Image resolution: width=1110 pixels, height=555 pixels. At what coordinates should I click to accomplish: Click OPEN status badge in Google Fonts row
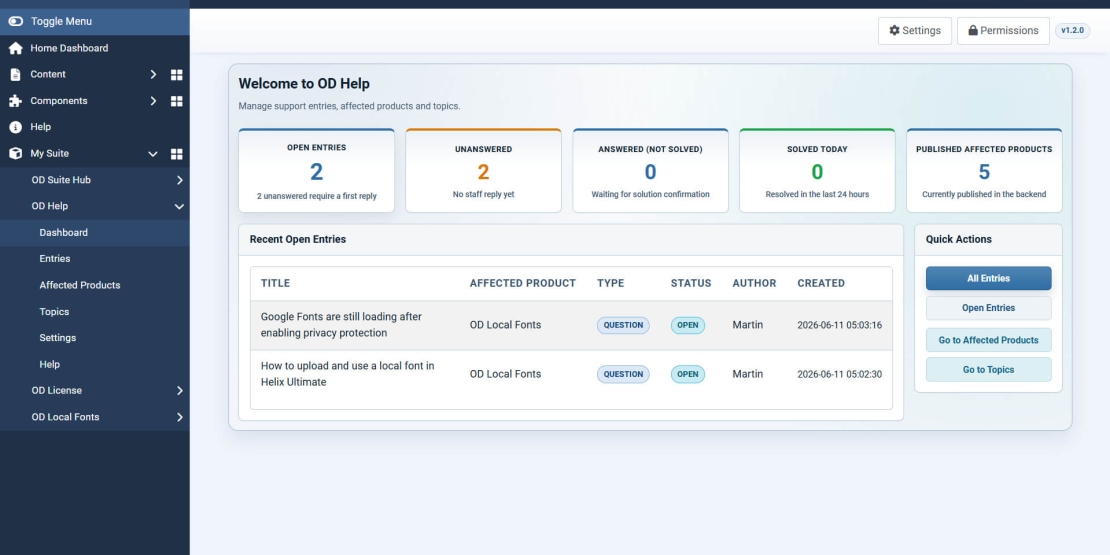(x=687, y=326)
